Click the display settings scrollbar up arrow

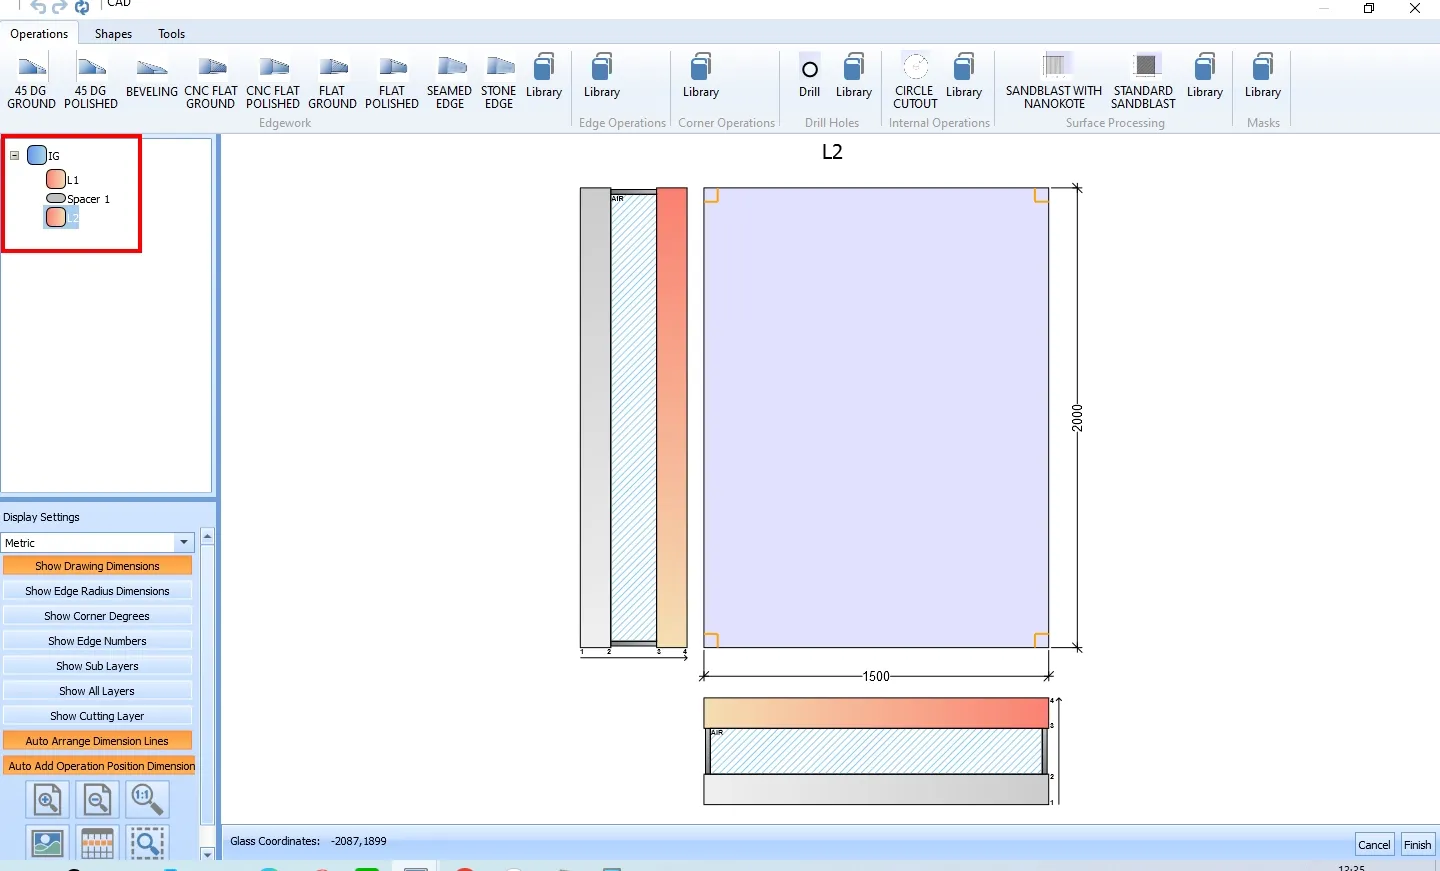(x=207, y=536)
